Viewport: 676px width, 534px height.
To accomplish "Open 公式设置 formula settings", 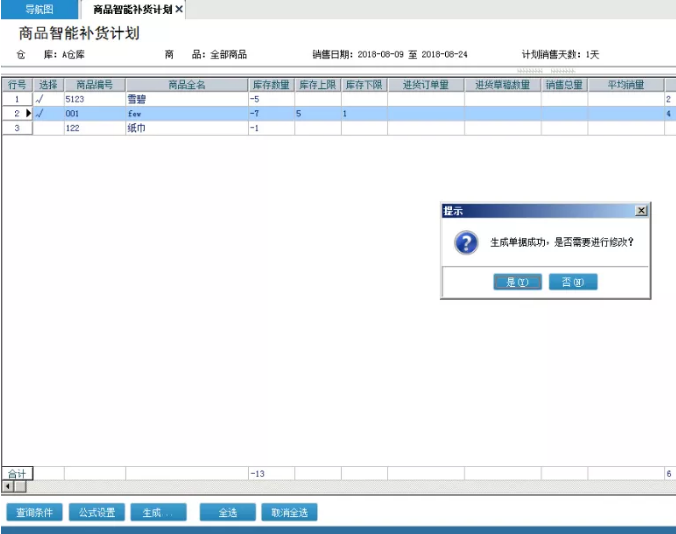I will [97, 512].
